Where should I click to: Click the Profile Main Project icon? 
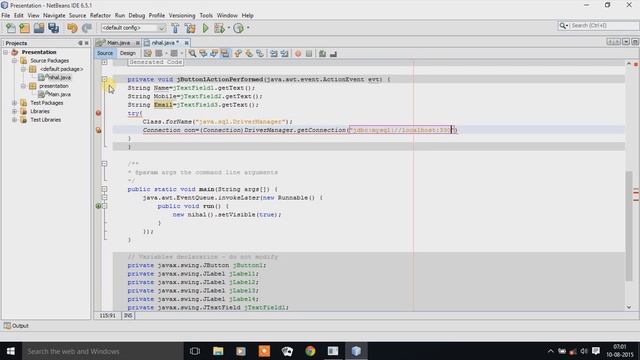238,28
